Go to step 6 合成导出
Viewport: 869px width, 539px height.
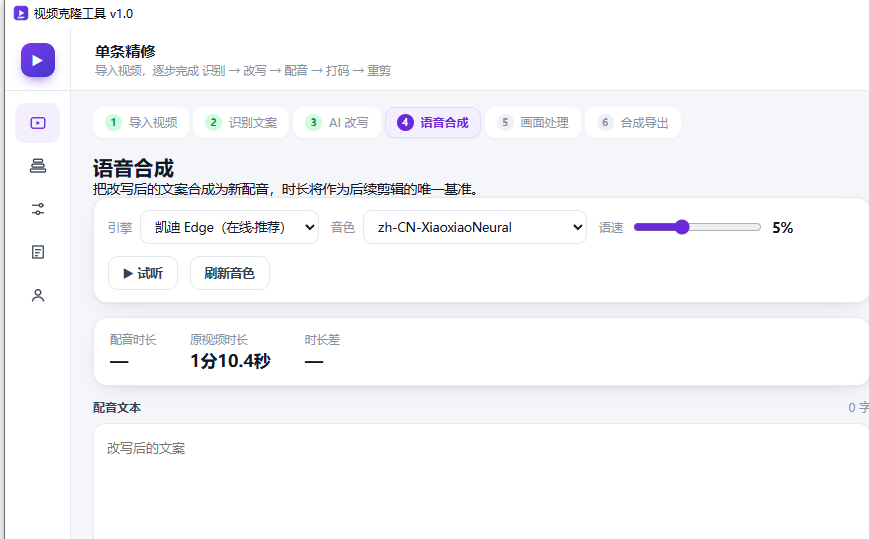[x=633, y=122]
